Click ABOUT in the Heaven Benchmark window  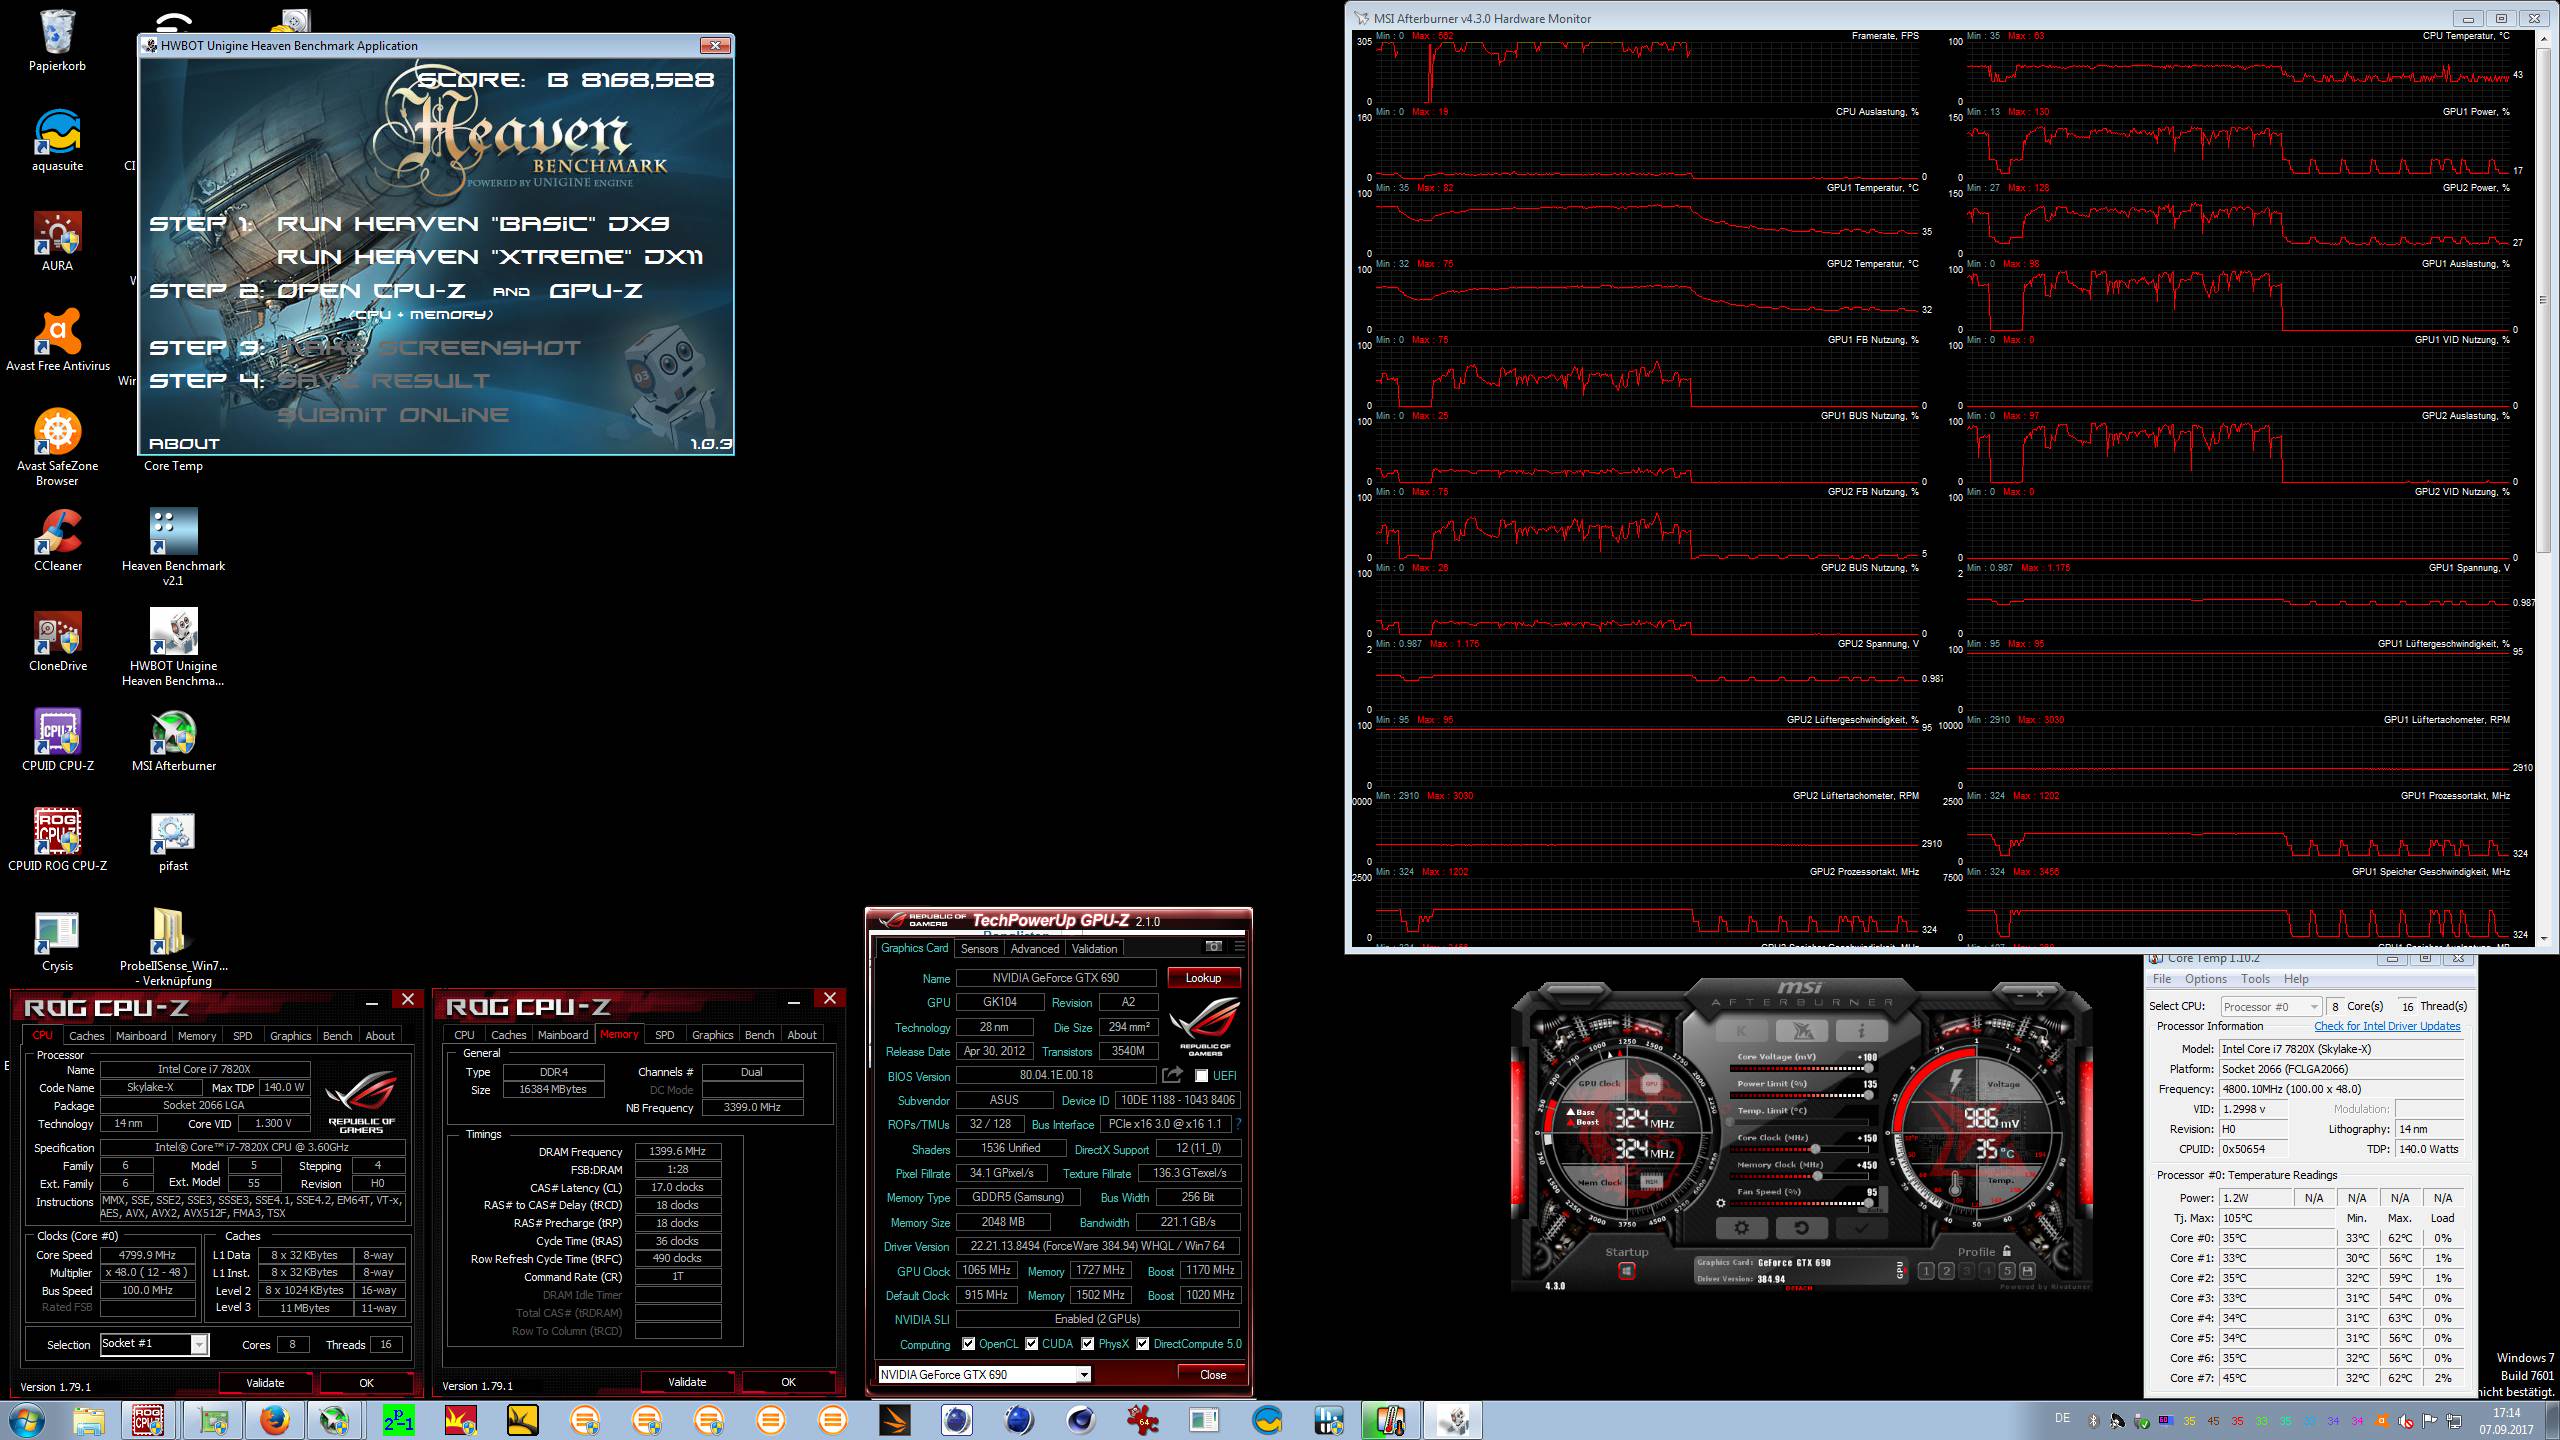tap(184, 443)
